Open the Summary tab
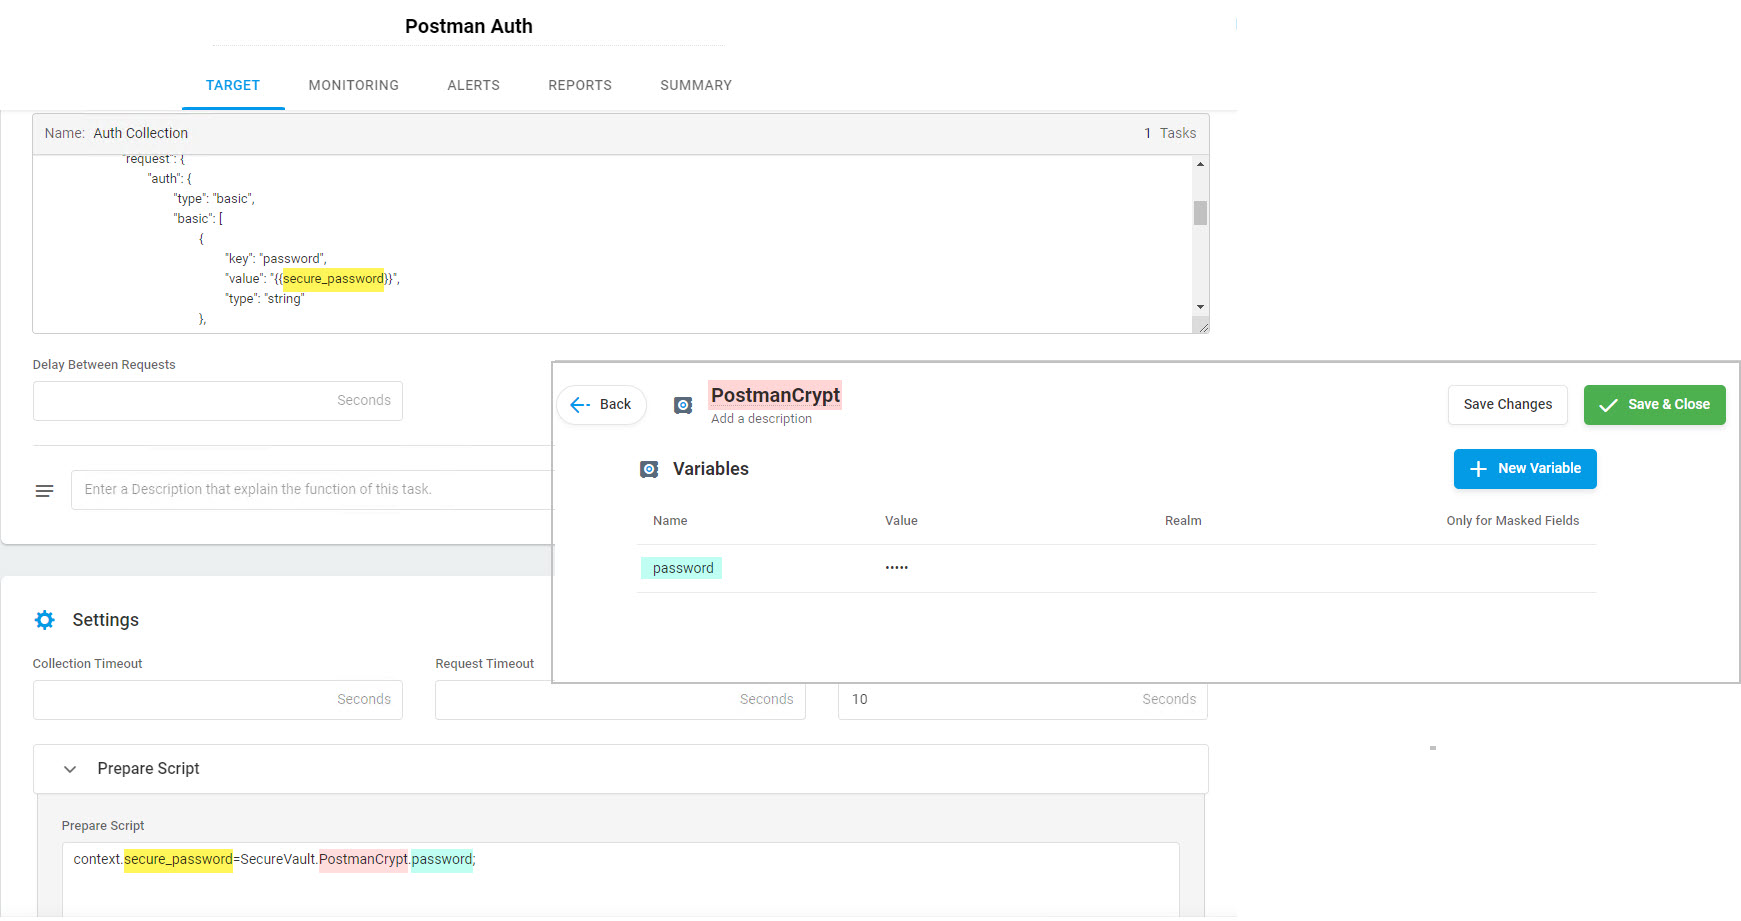1741x921 pixels. click(x=695, y=85)
